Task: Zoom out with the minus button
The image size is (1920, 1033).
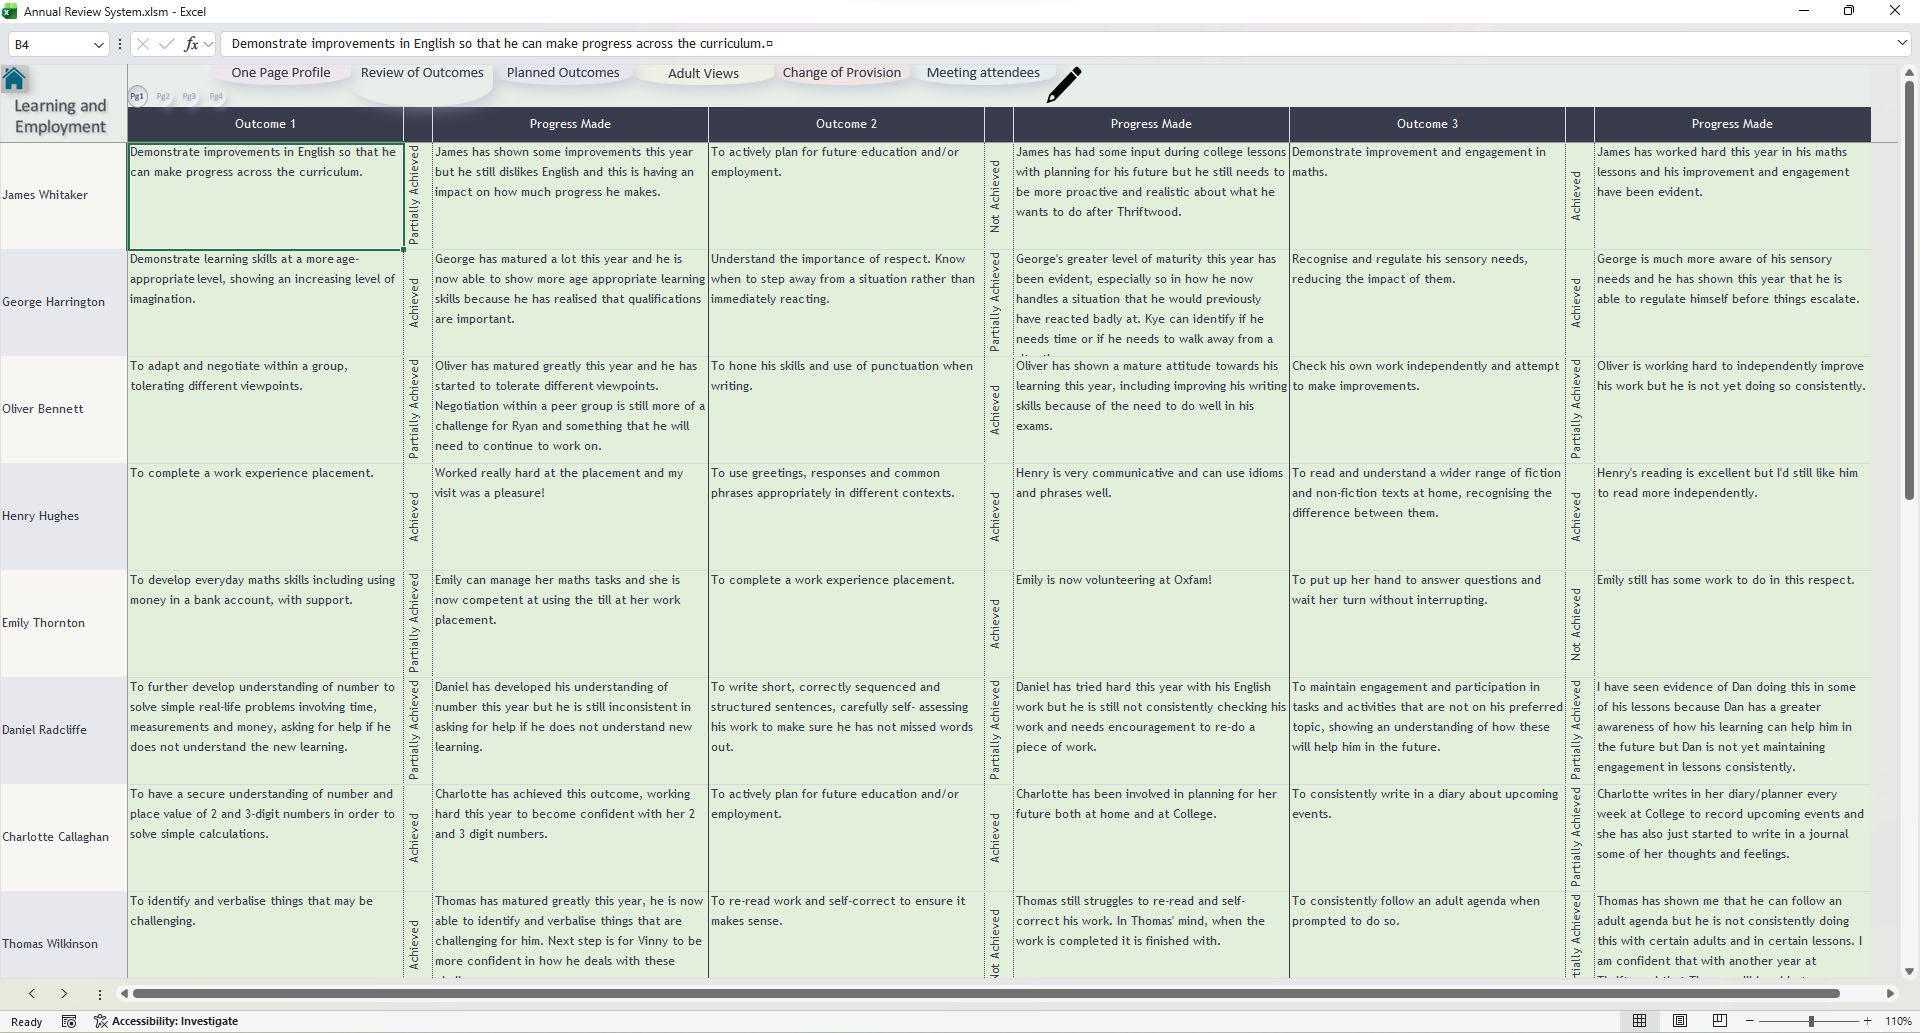Action: point(1749,1021)
